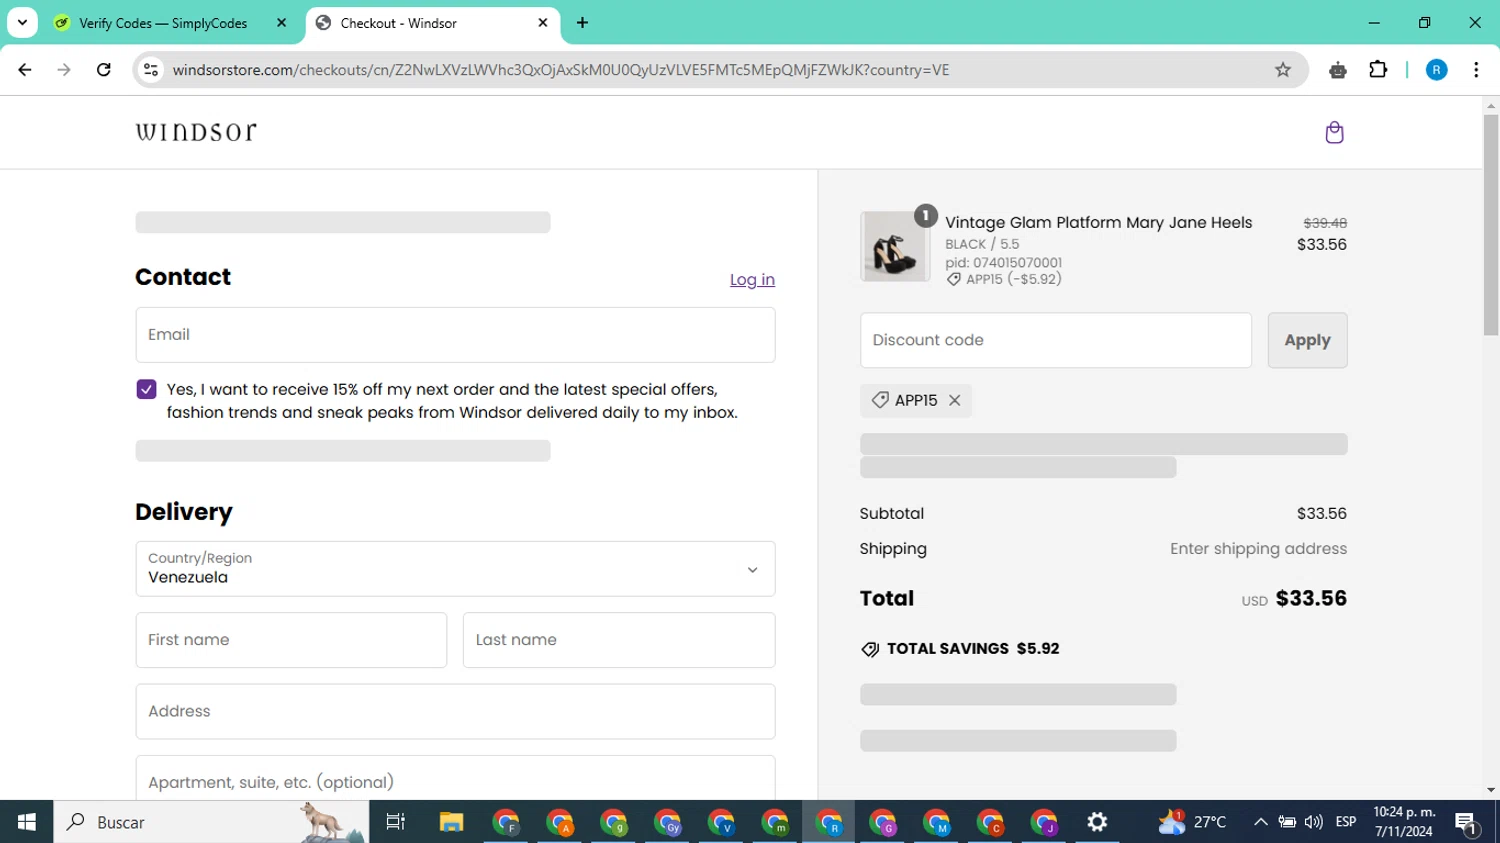This screenshot has width=1500, height=843.
Task: Focus the Email input field
Action: 455,335
